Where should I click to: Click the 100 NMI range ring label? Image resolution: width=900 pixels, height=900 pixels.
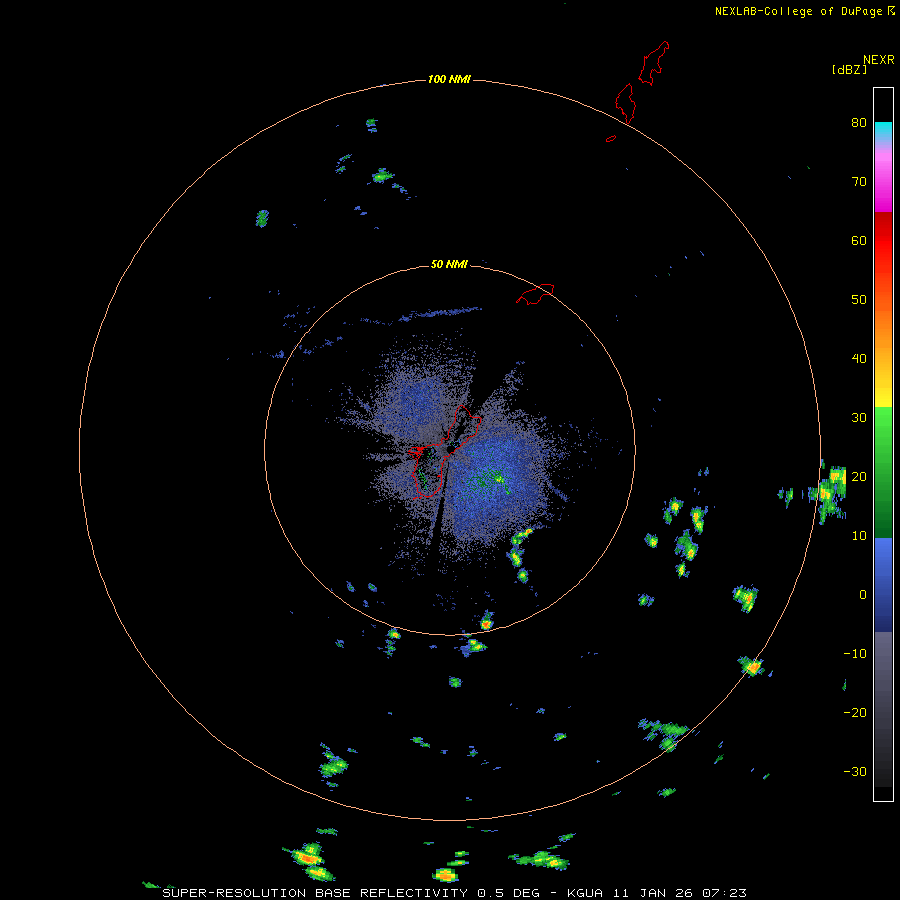point(449,79)
